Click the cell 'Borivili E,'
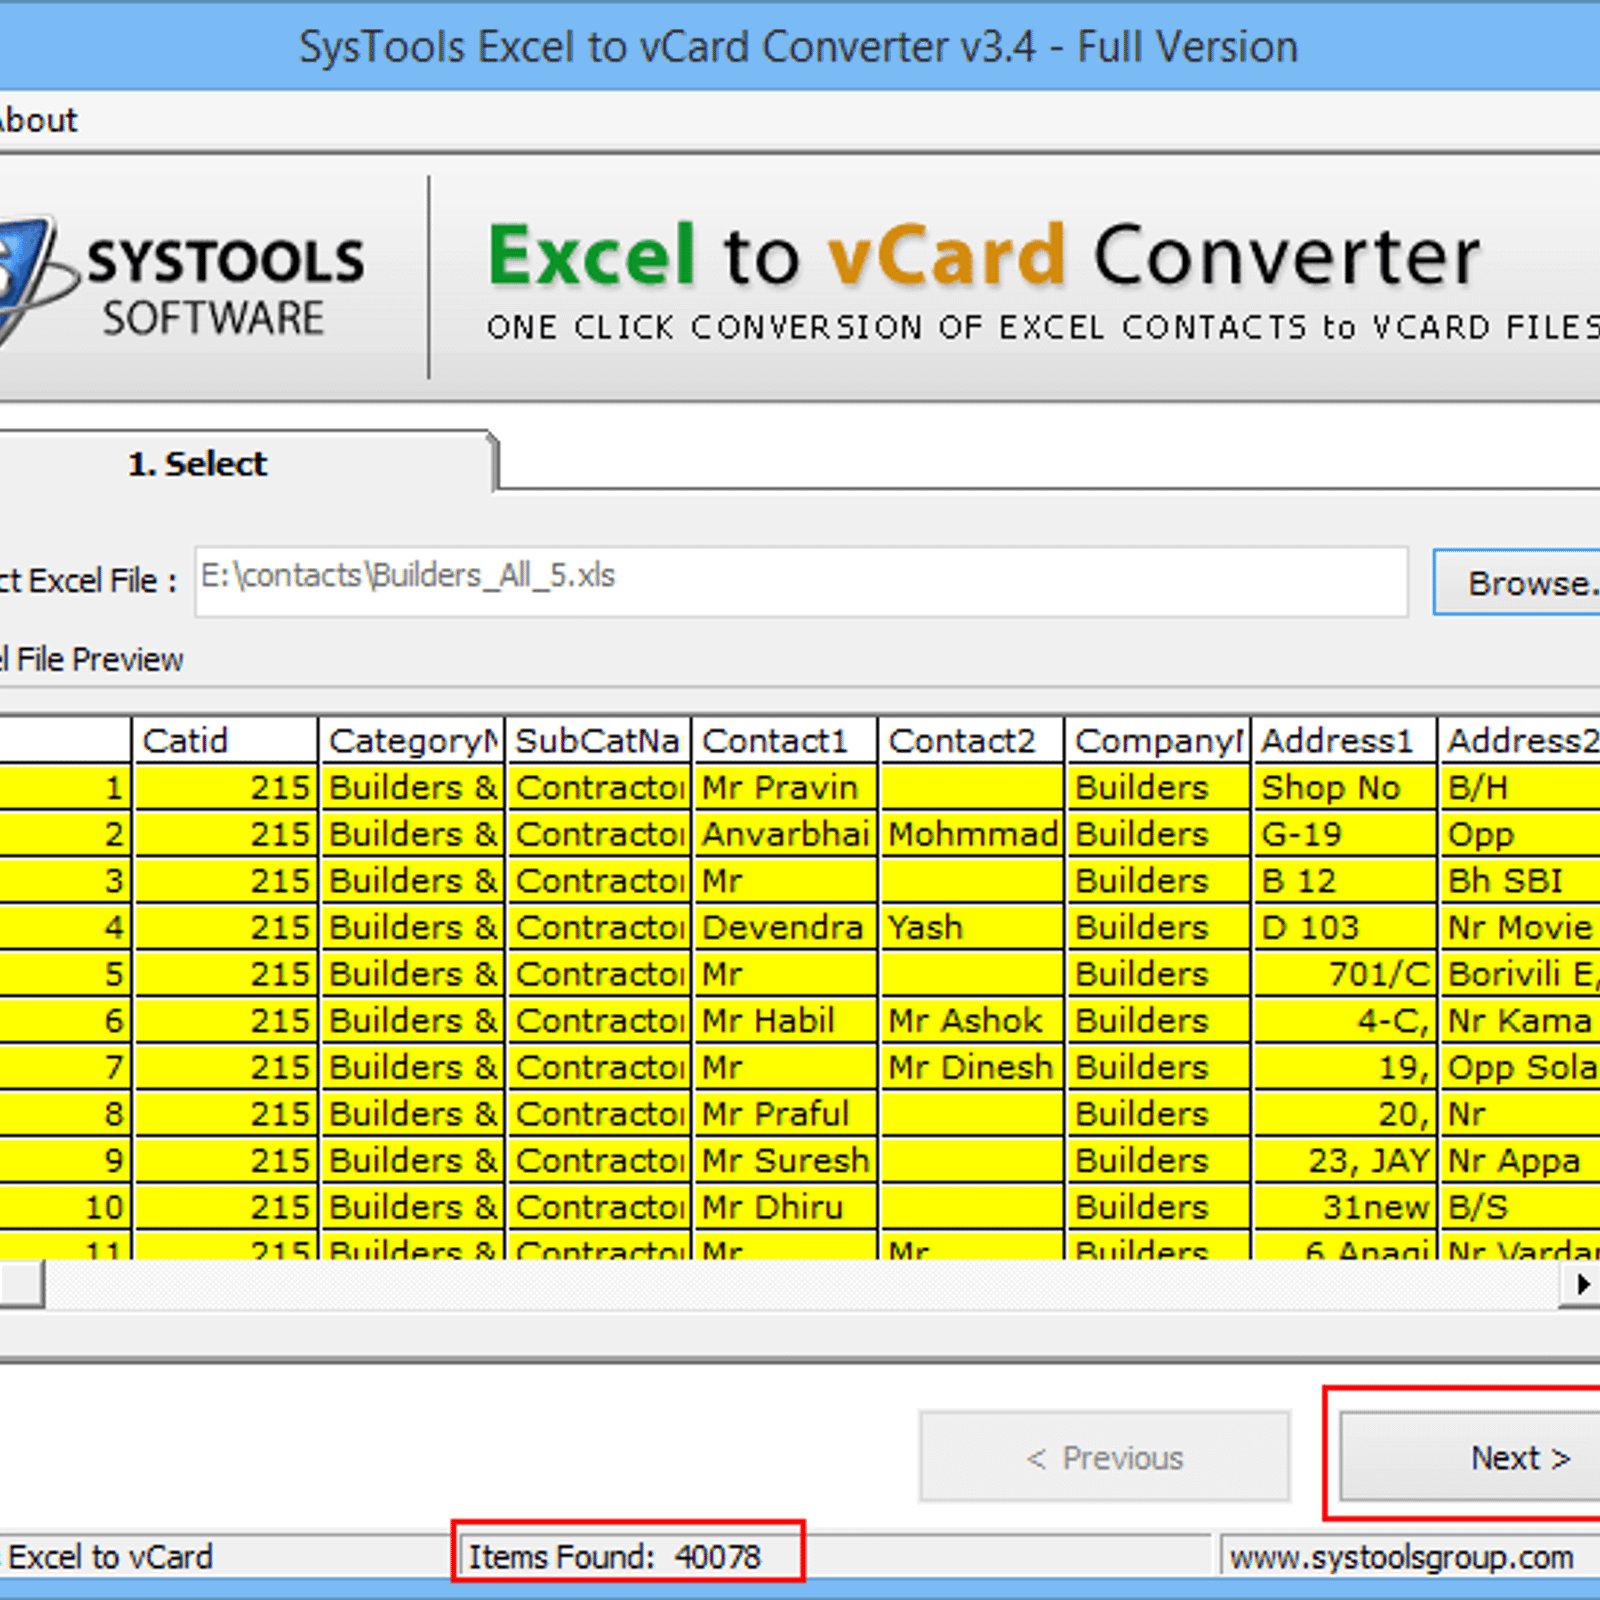The width and height of the screenshot is (1600, 1600). (1520, 974)
